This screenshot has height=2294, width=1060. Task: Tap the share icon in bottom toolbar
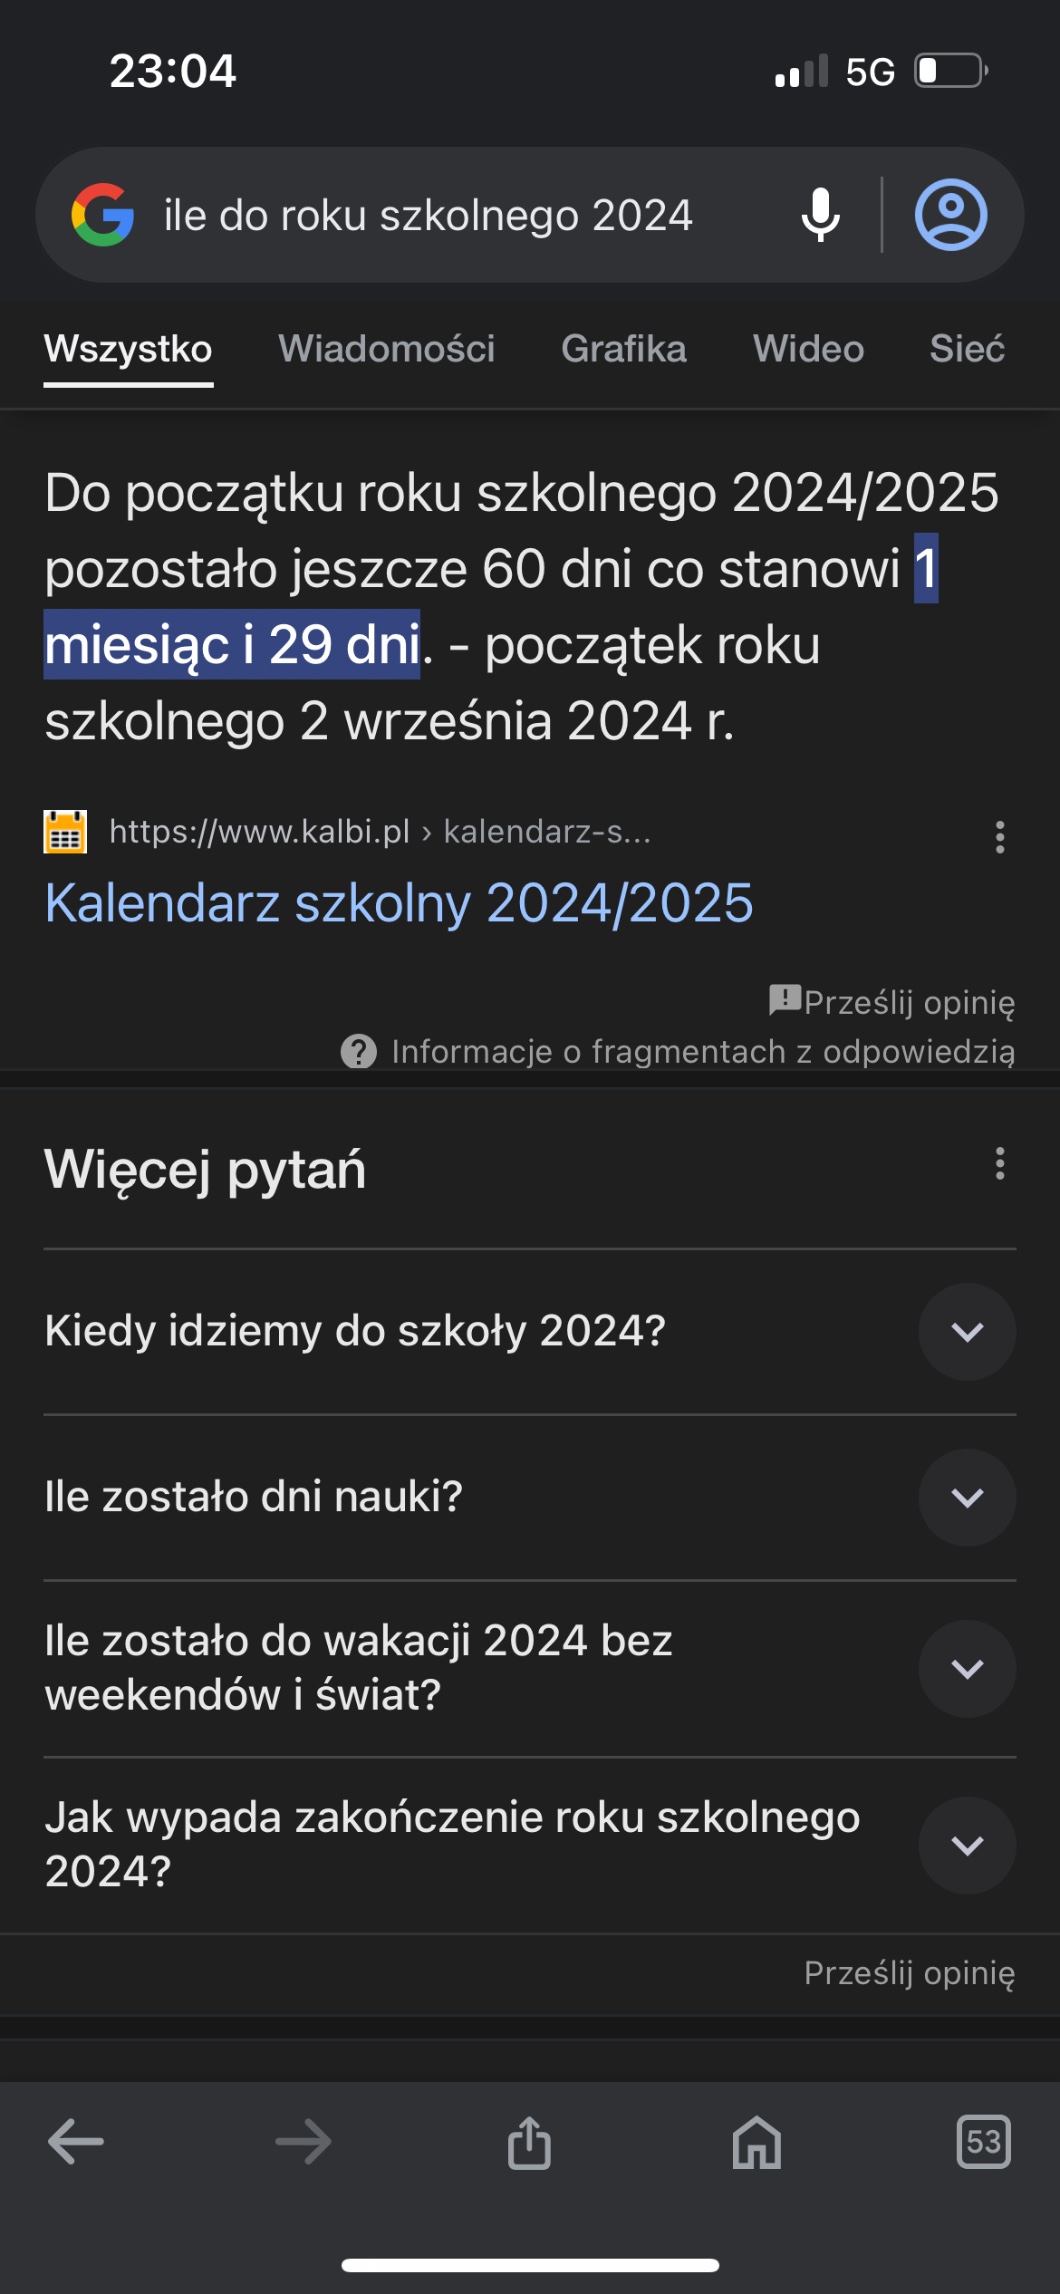[529, 2142]
